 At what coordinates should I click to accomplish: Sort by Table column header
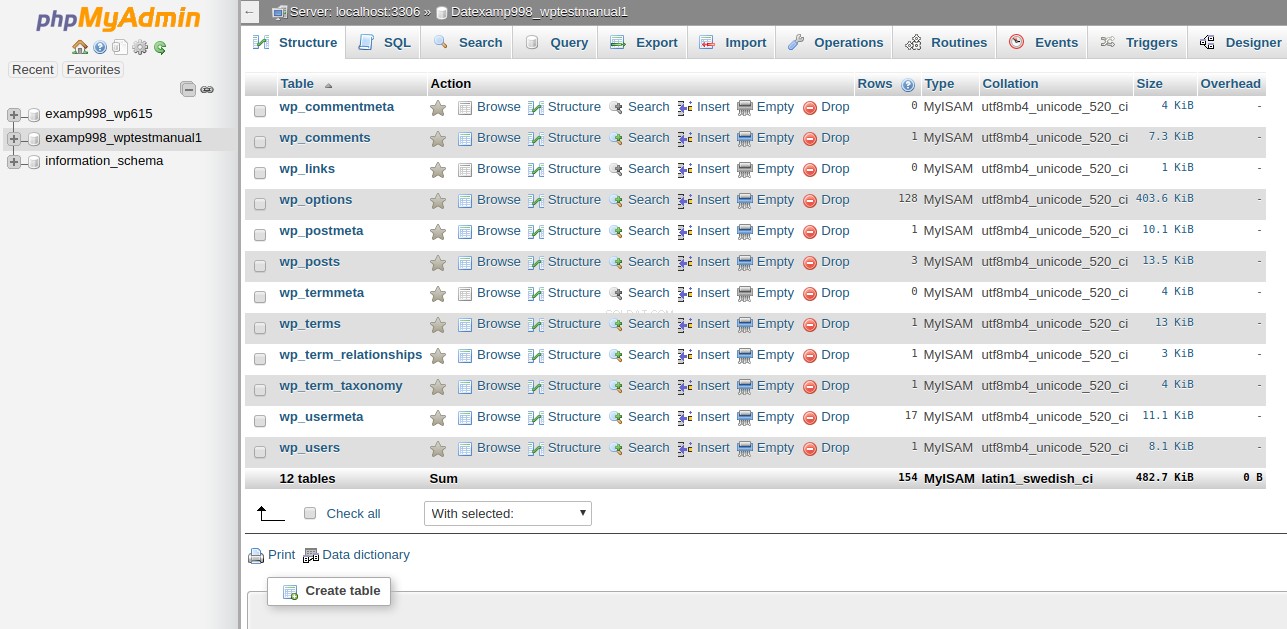tap(297, 84)
